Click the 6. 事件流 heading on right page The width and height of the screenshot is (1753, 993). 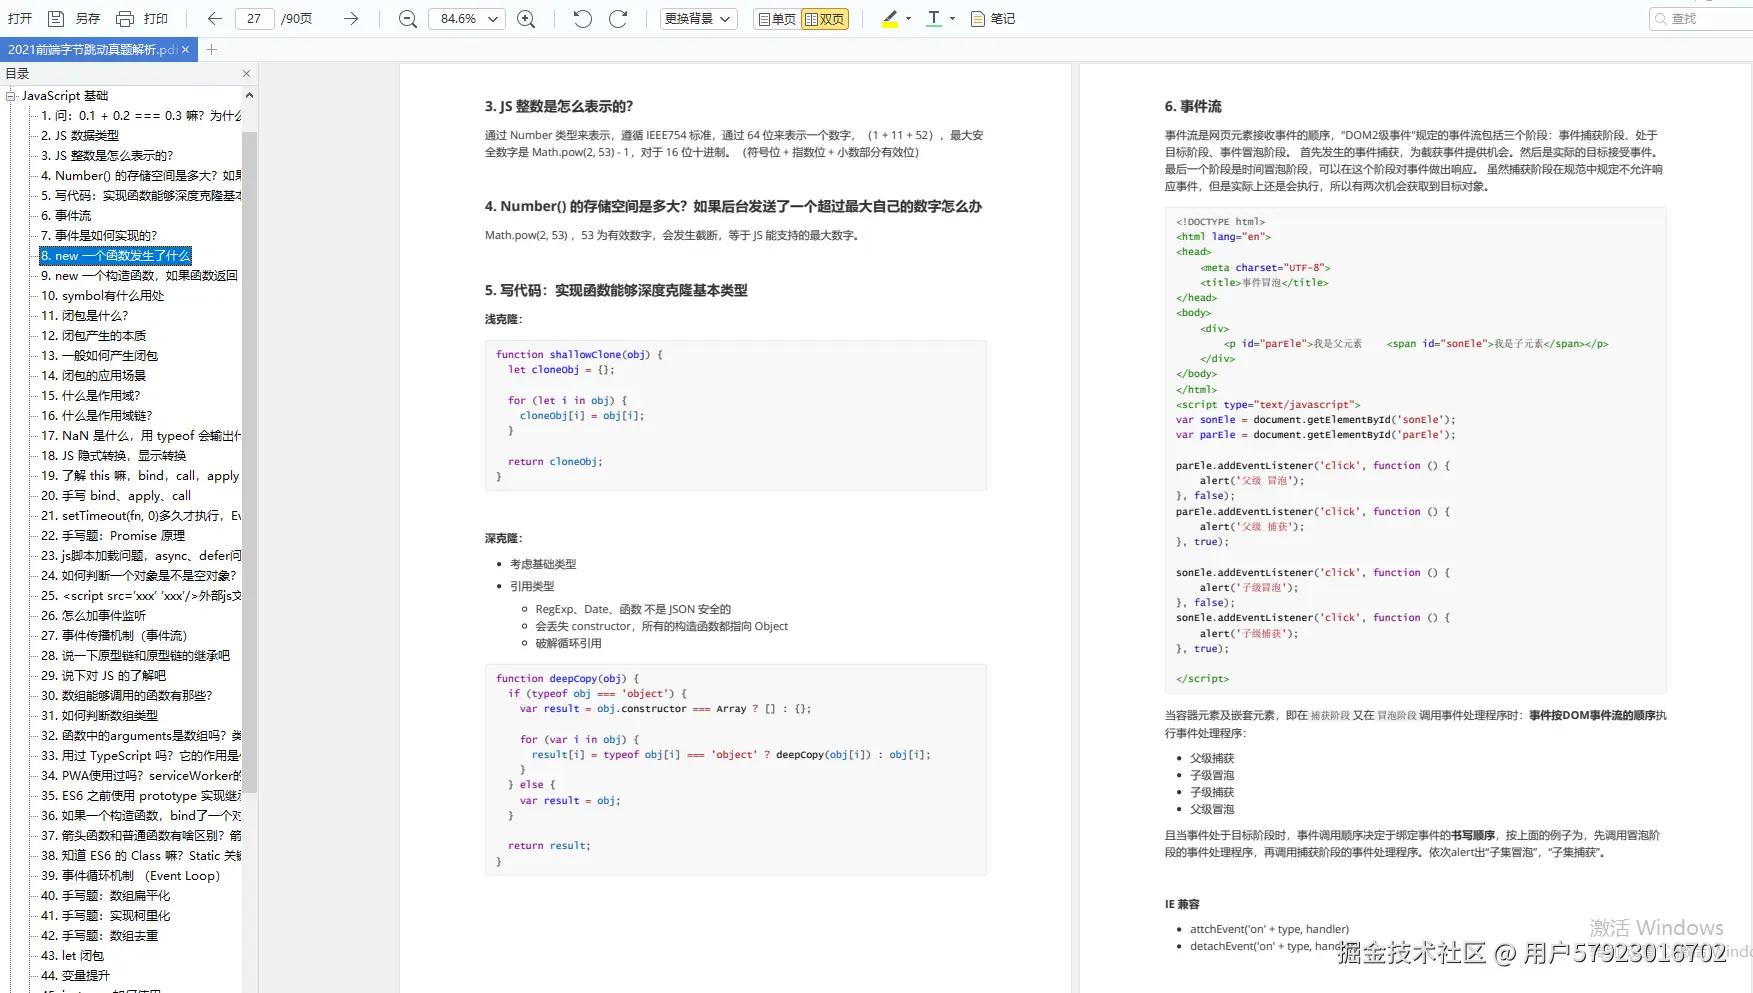tap(1193, 106)
